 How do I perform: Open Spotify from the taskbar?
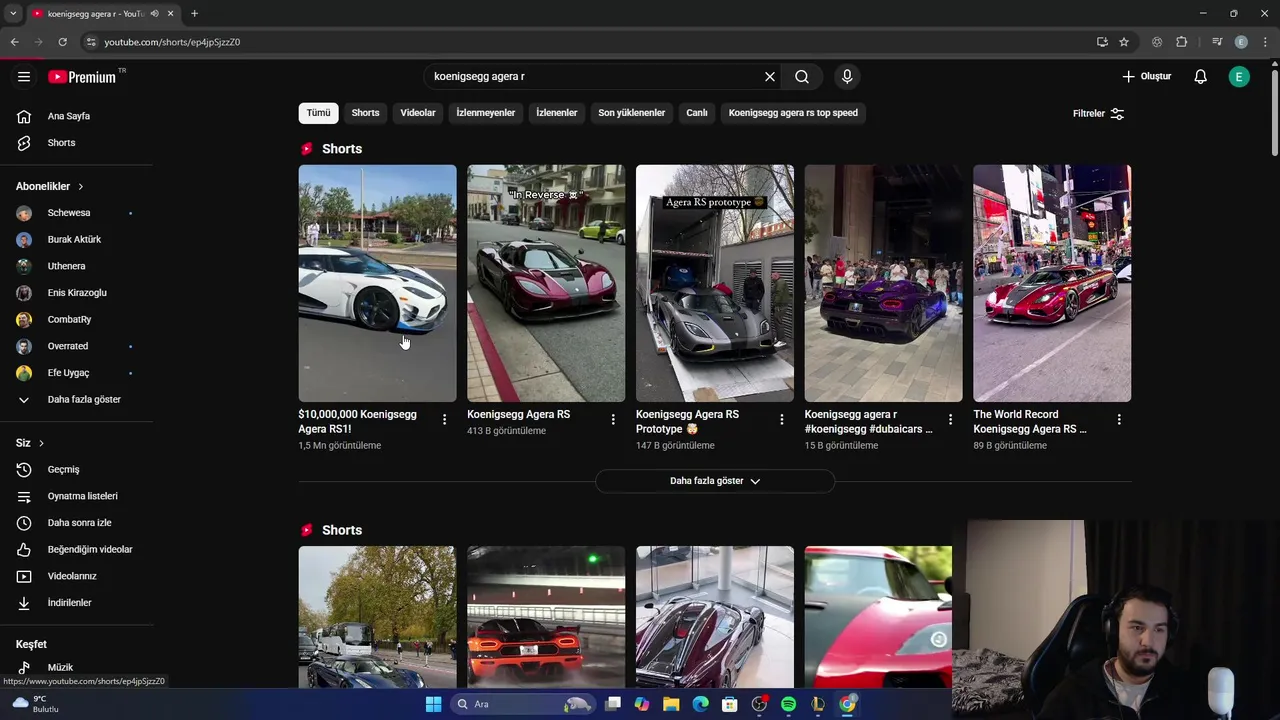click(x=788, y=704)
